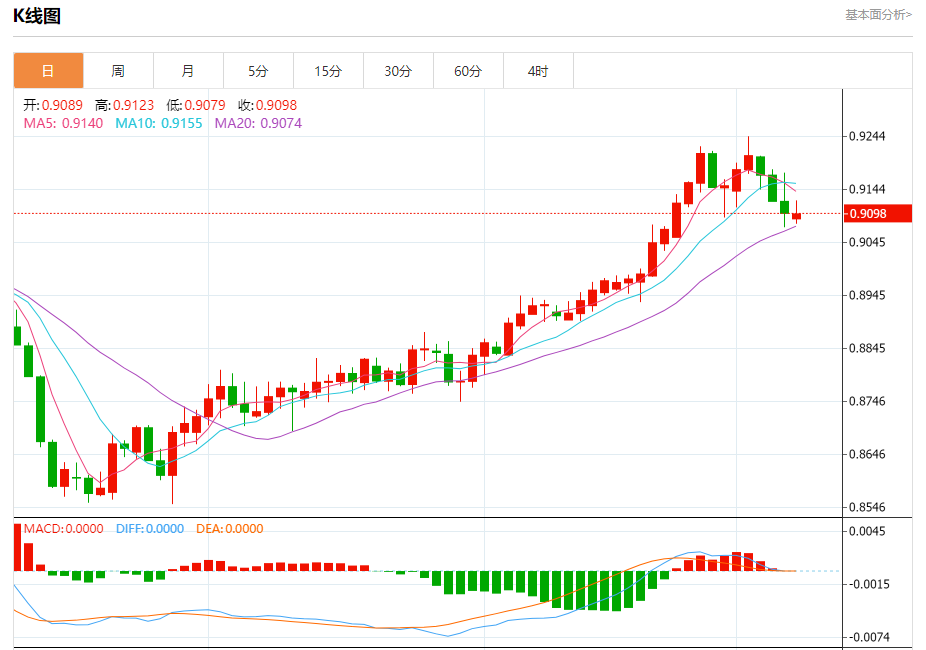The height and width of the screenshot is (650, 926).
Task: Click the 收:0.9098 close price value
Action: pyautogui.click(x=268, y=105)
